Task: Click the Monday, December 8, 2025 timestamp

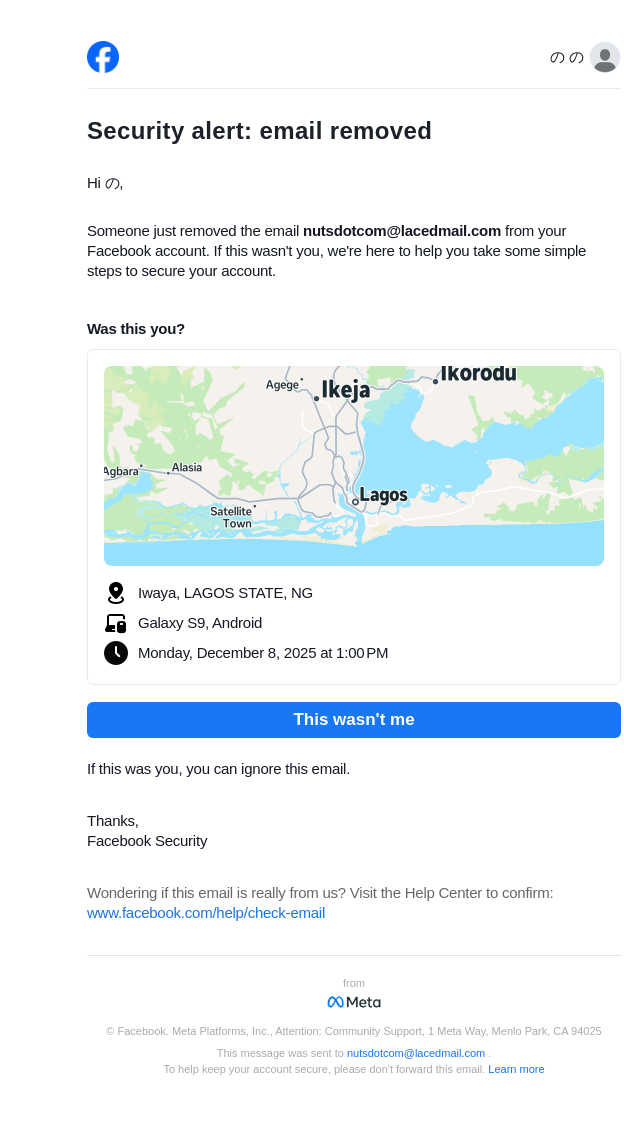Action: click(263, 653)
